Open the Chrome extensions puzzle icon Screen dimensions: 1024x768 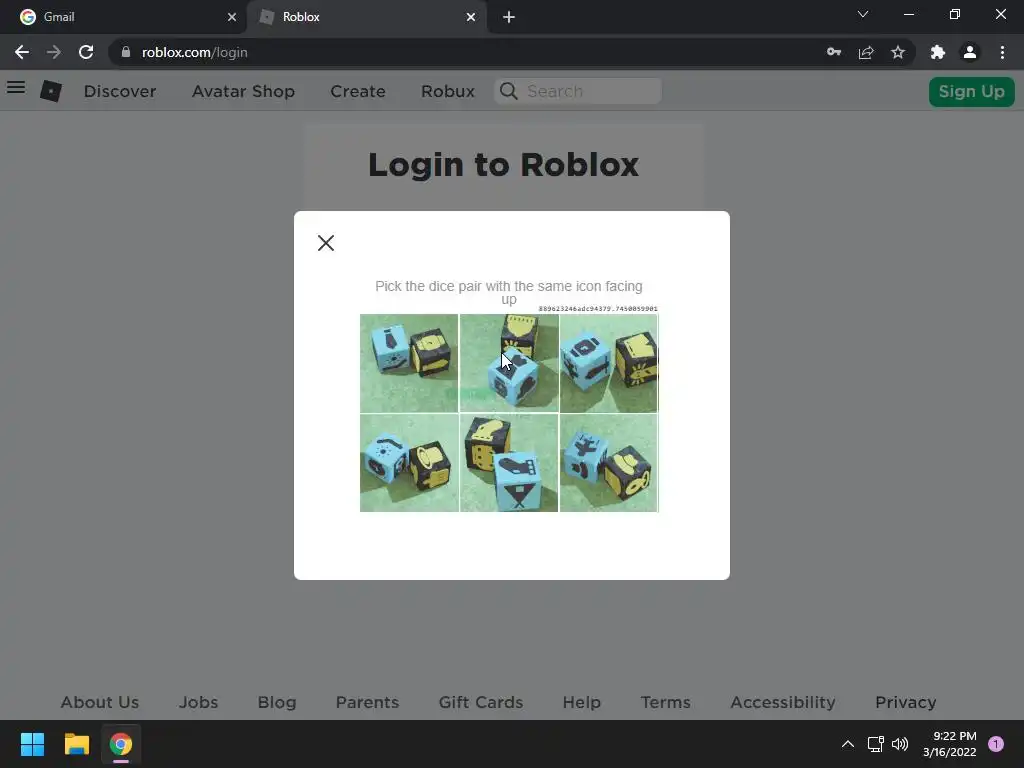click(938, 52)
